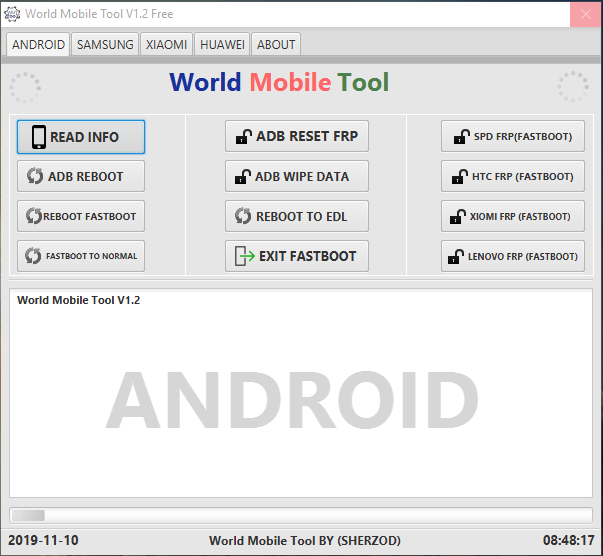603x556 pixels.
Task: Click the World Mobile Tool gear icon in title bar
Action: 12,14
